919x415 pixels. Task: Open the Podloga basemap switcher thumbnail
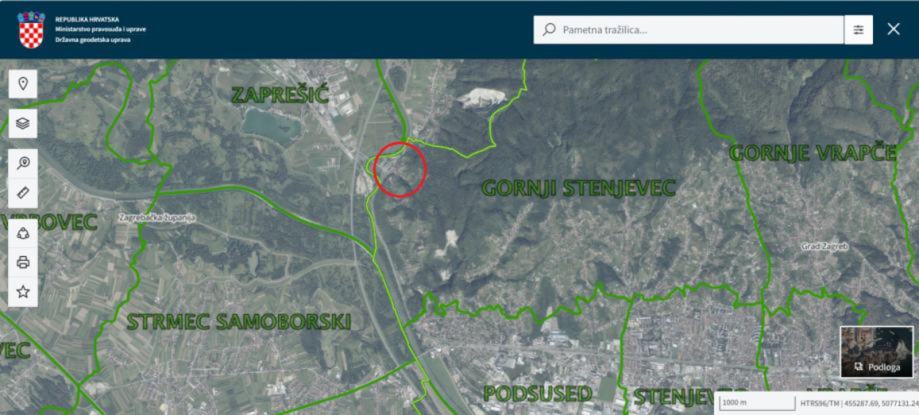(x=877, y=352)
